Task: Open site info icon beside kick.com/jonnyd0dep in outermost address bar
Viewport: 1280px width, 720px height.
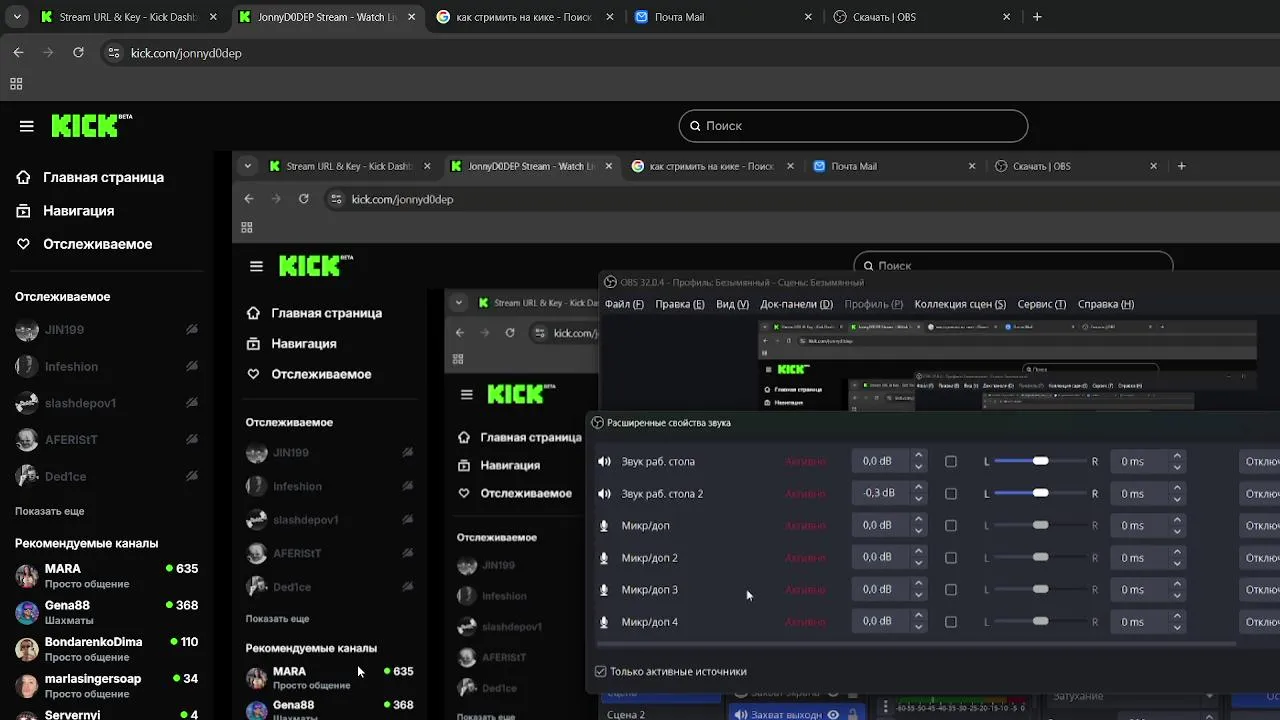Action: [x=113, y=53]
